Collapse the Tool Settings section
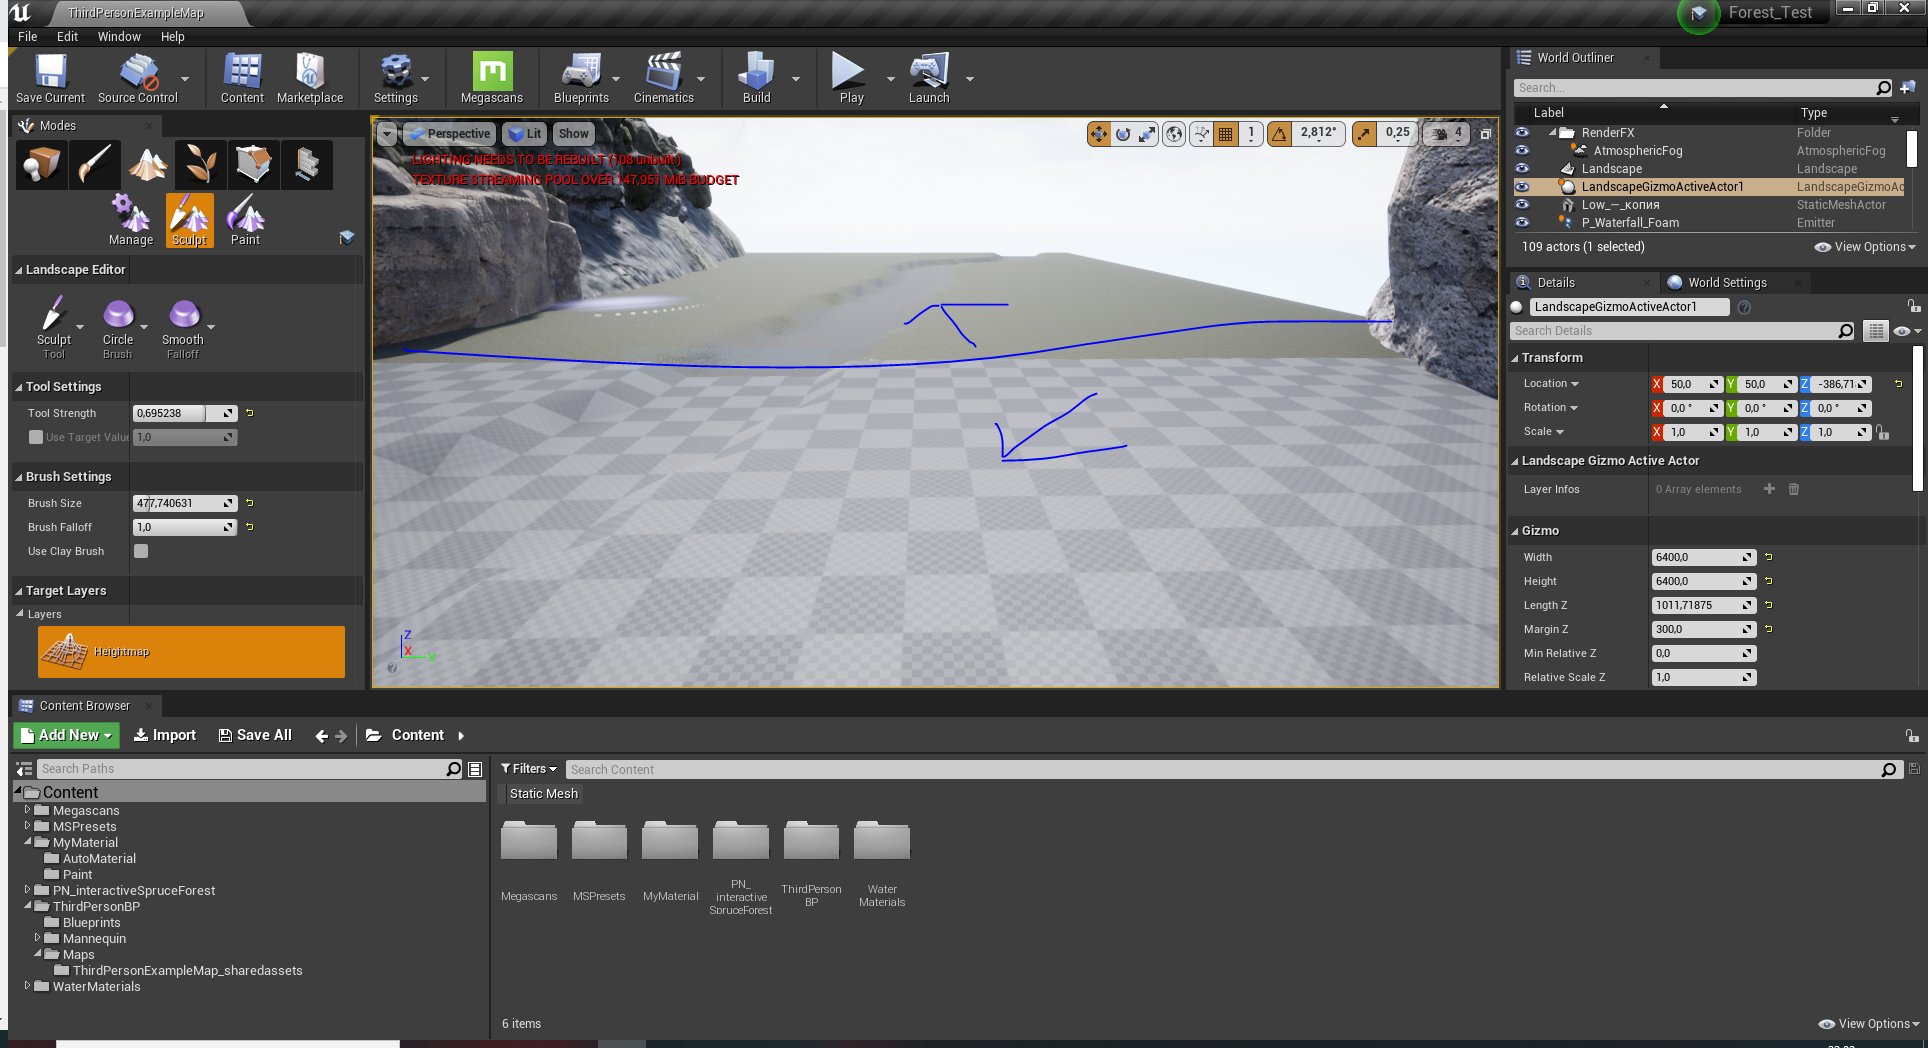The image size is (1928, 1048). (x=19, y=387)
